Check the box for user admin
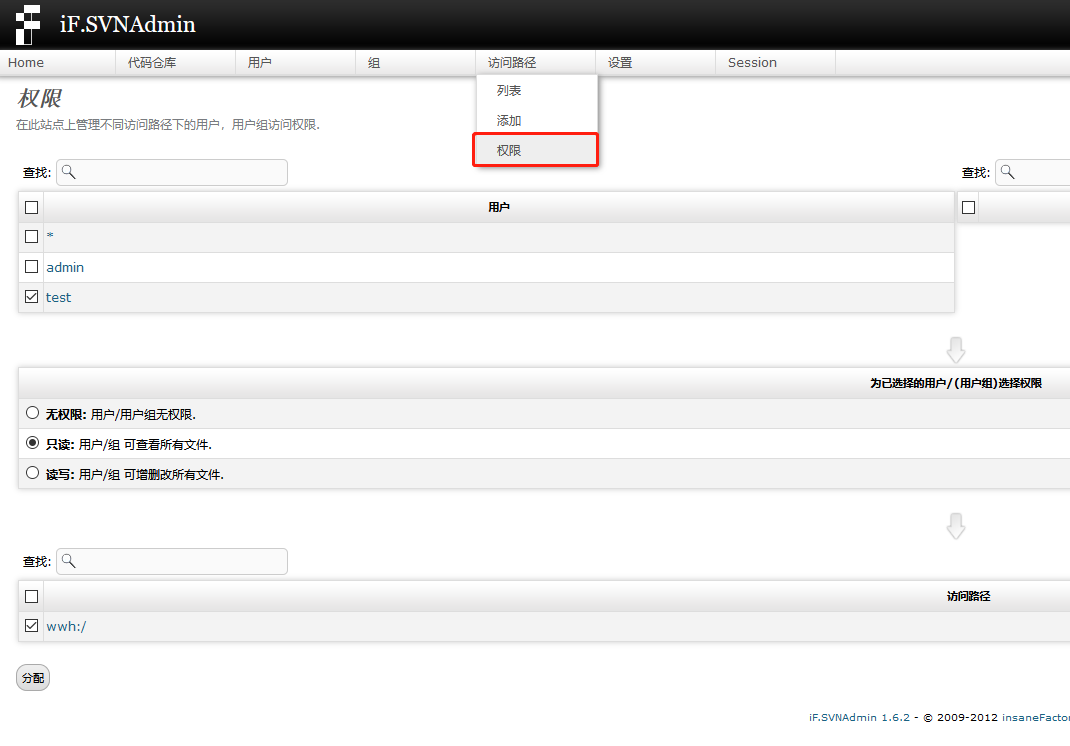This screenshot has width=1070, height=746. tap(31, 267)
